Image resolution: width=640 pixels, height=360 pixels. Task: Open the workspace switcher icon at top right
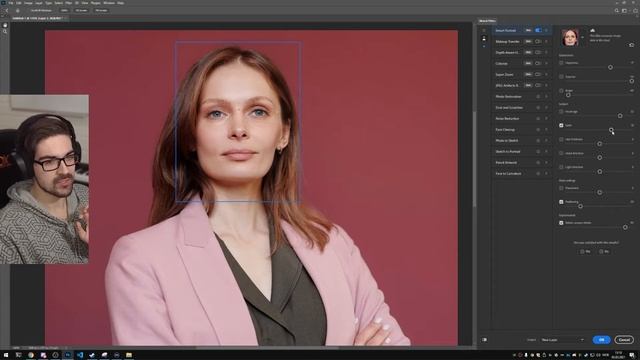click(624, 11)
